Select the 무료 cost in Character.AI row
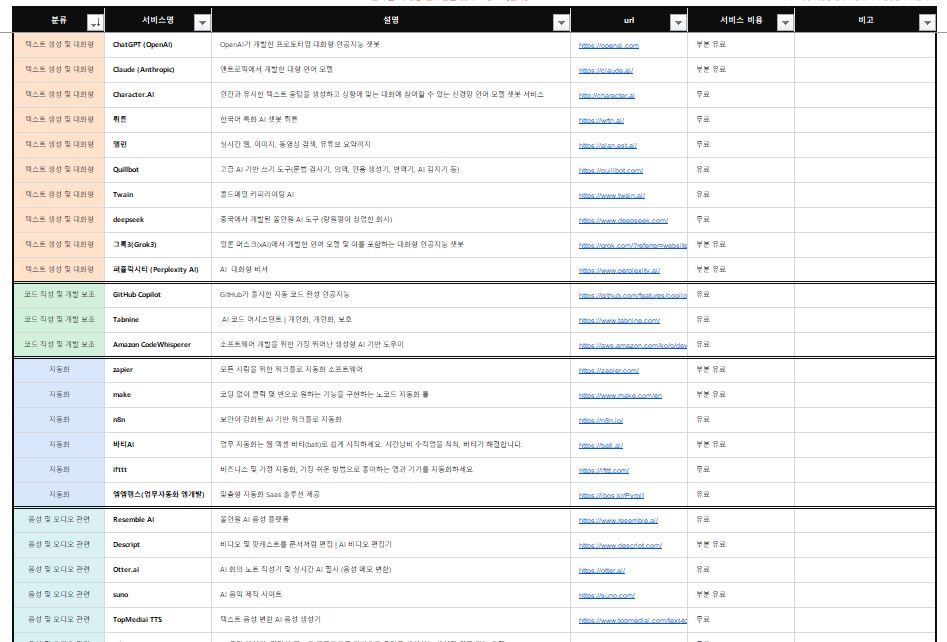This screenshot has height=642, width=947. (741, 95)
